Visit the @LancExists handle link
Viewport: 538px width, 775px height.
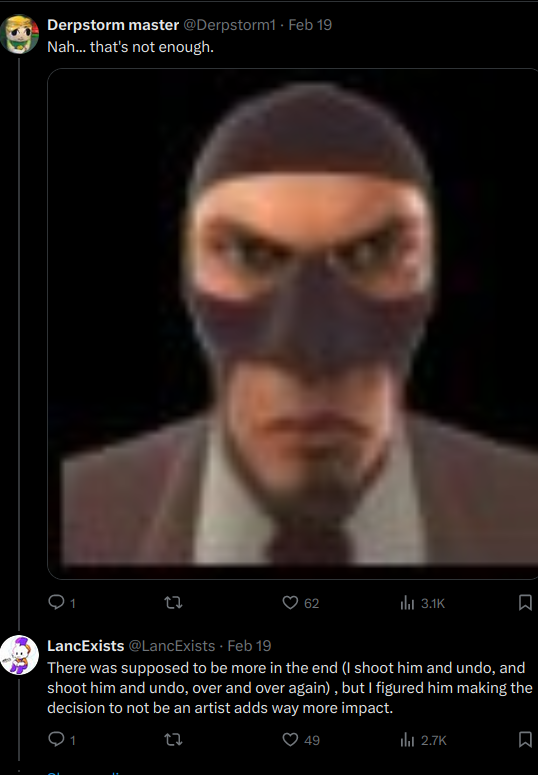(172, 646)
